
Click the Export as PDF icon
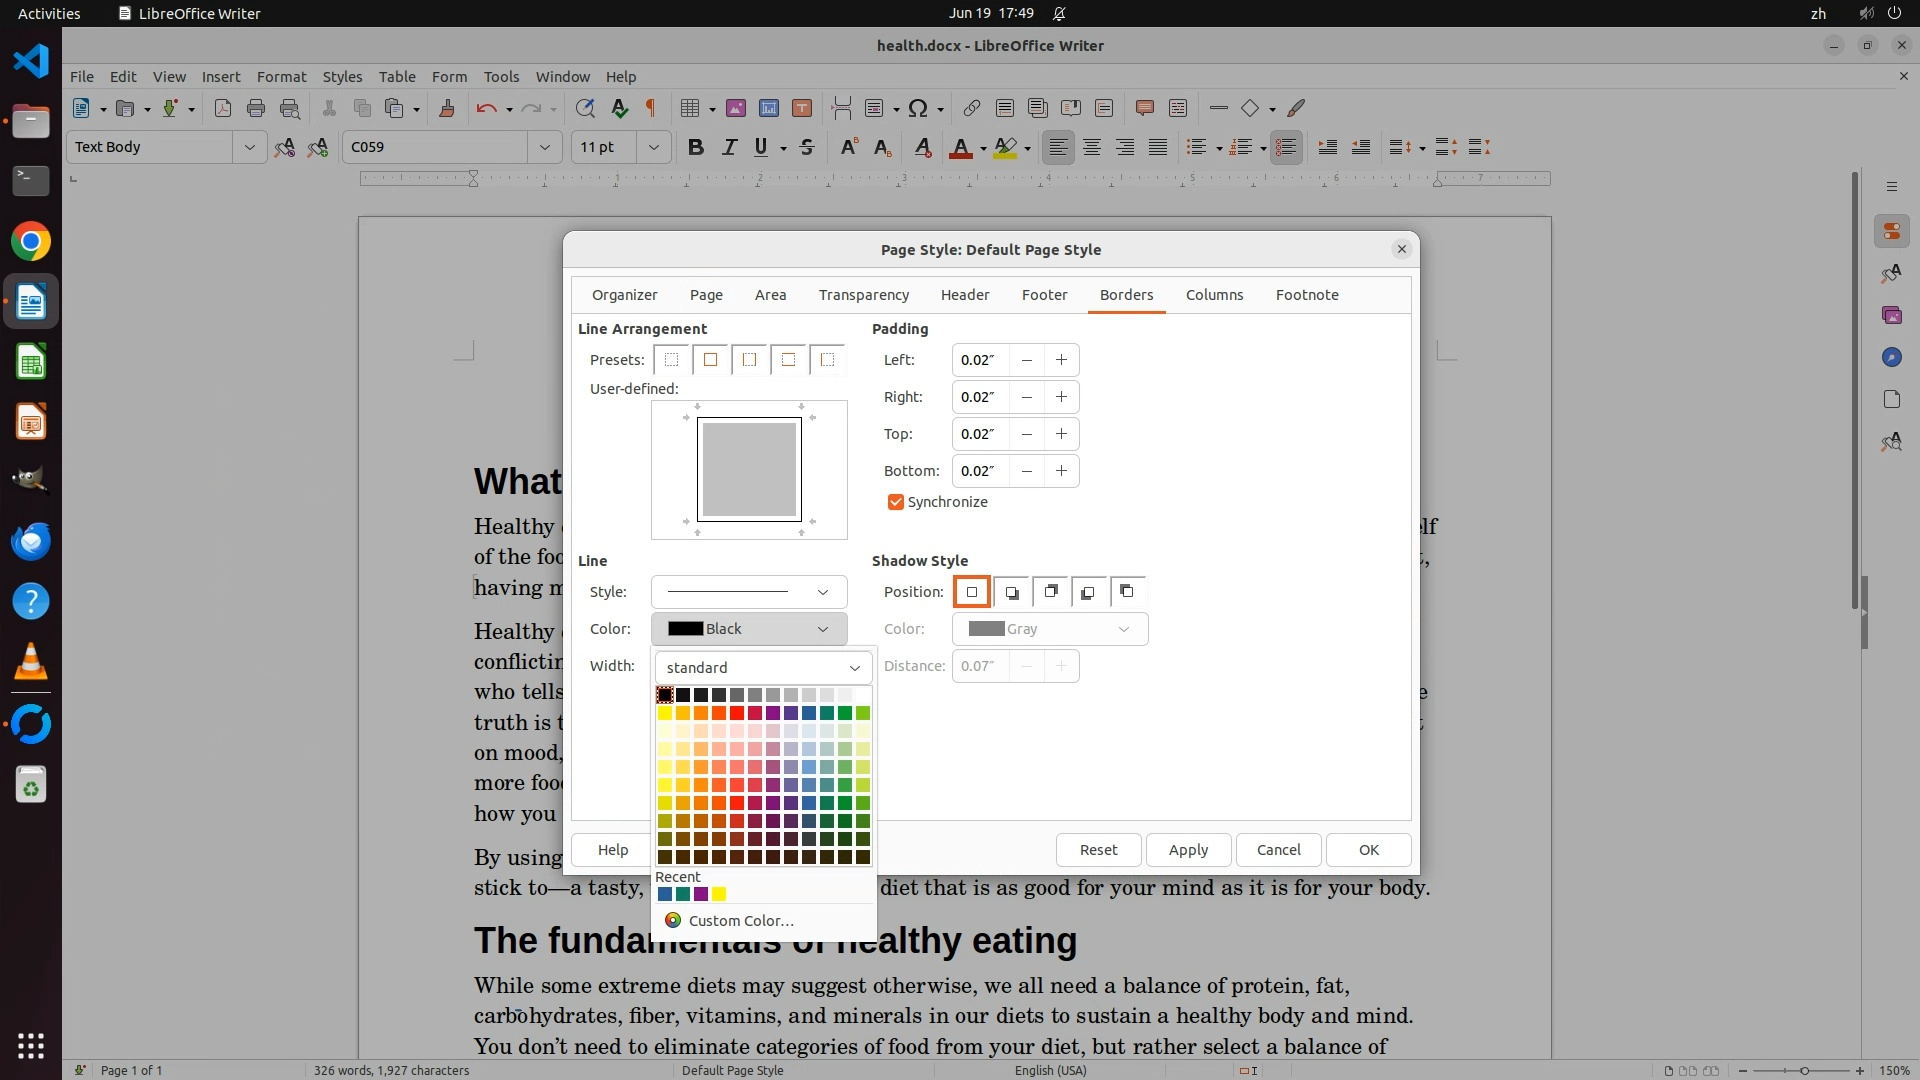[223, 108]
